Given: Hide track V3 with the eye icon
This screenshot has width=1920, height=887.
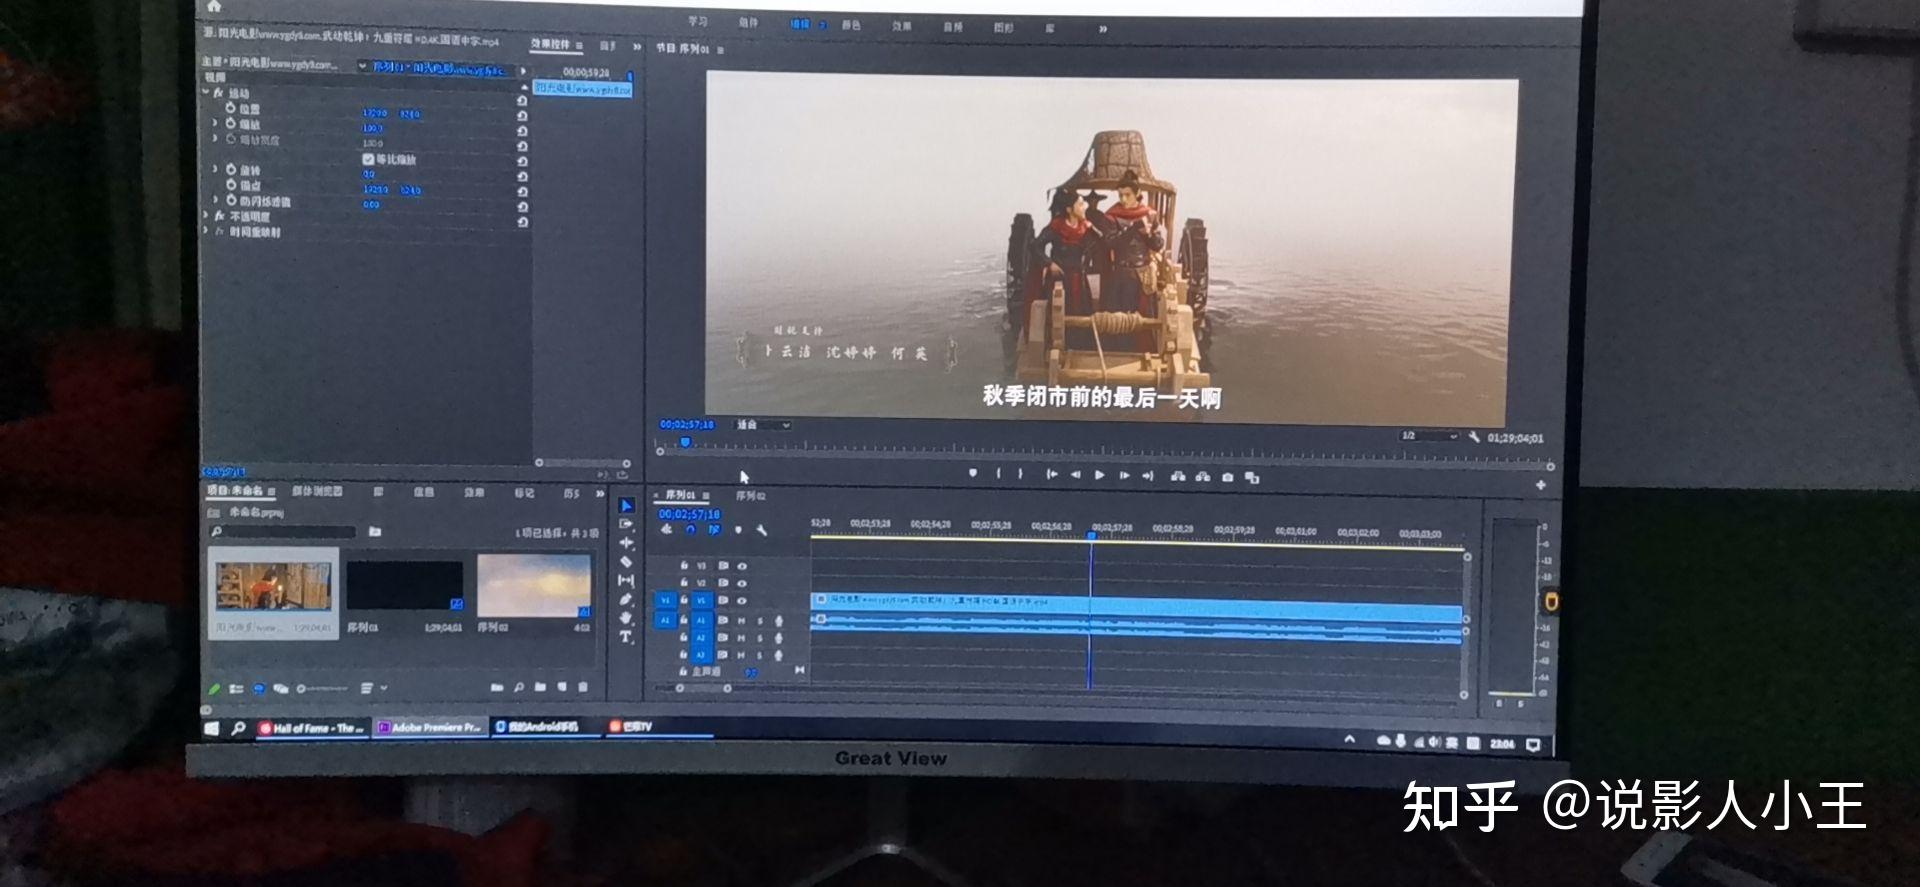Looking at the screenshot, I should [742, 566].
